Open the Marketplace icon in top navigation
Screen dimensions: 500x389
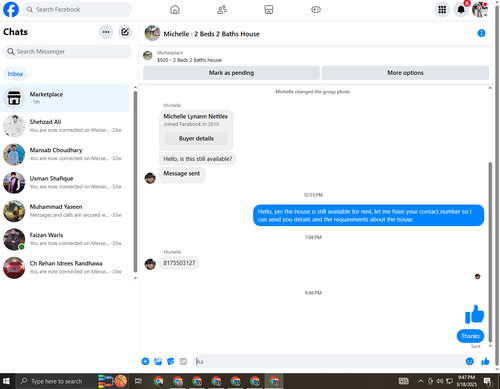point(269,10)
